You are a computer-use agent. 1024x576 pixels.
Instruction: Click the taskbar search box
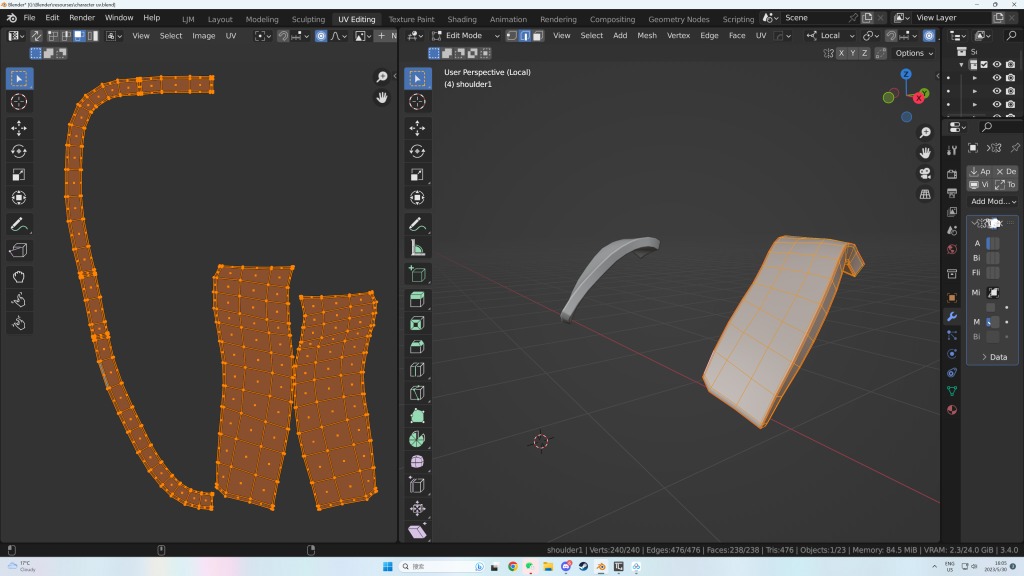point(441,566)
